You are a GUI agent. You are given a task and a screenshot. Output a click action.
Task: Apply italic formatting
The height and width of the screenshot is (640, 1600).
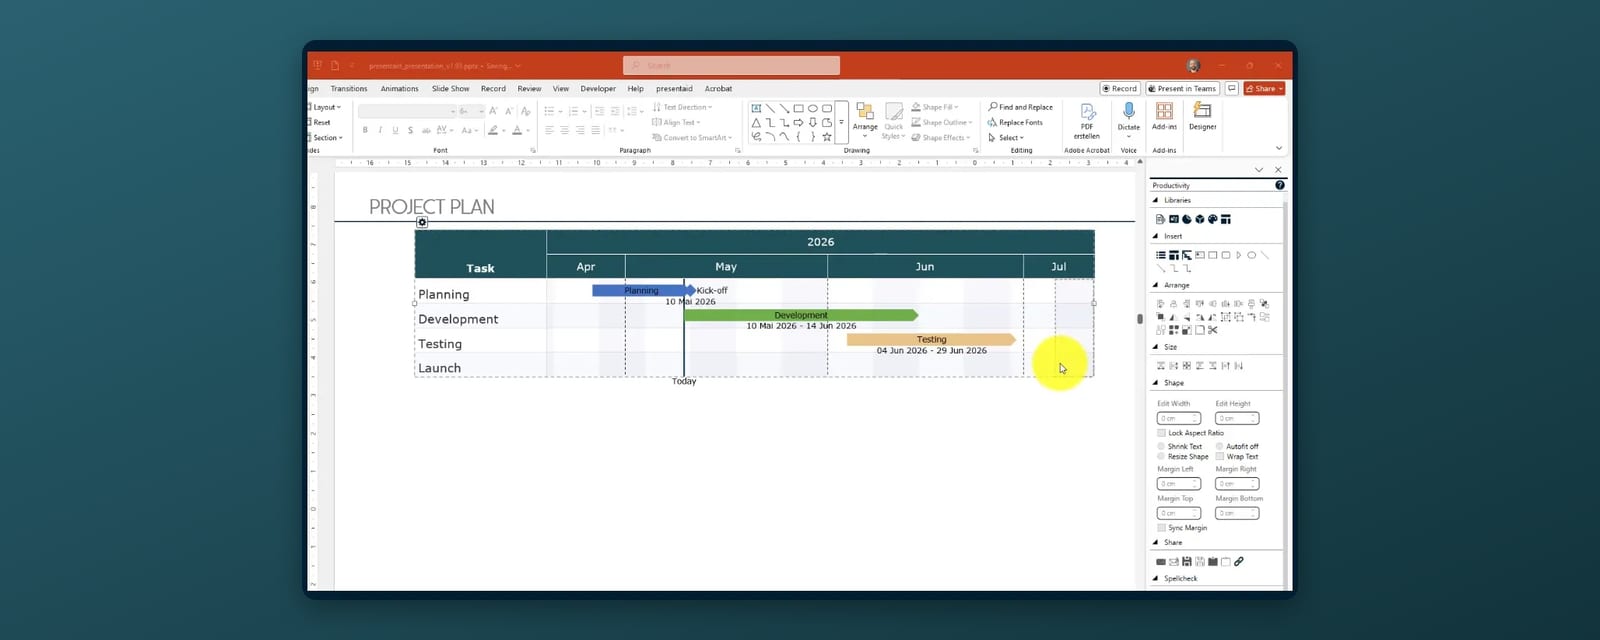pos(380,130)
